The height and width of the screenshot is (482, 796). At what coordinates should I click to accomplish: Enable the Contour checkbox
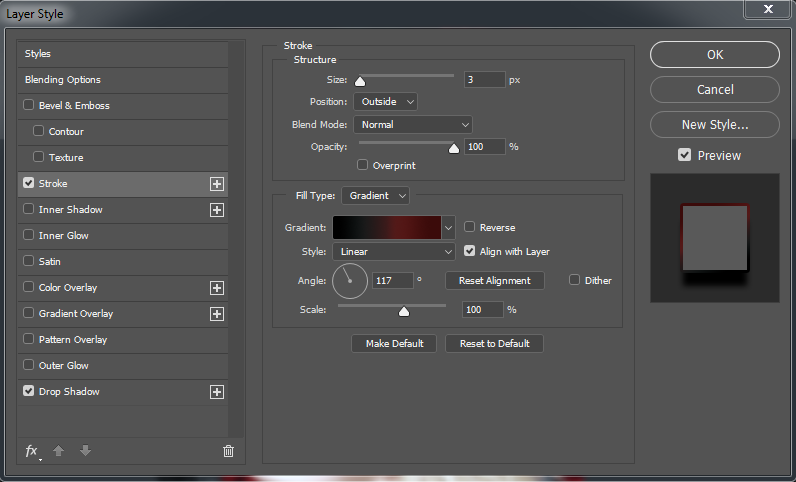point(39,131)
